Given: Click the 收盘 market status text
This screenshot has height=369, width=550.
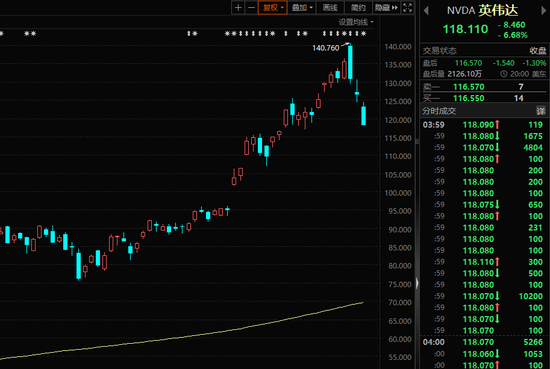Looking at the screenshot, I should 538,51.
